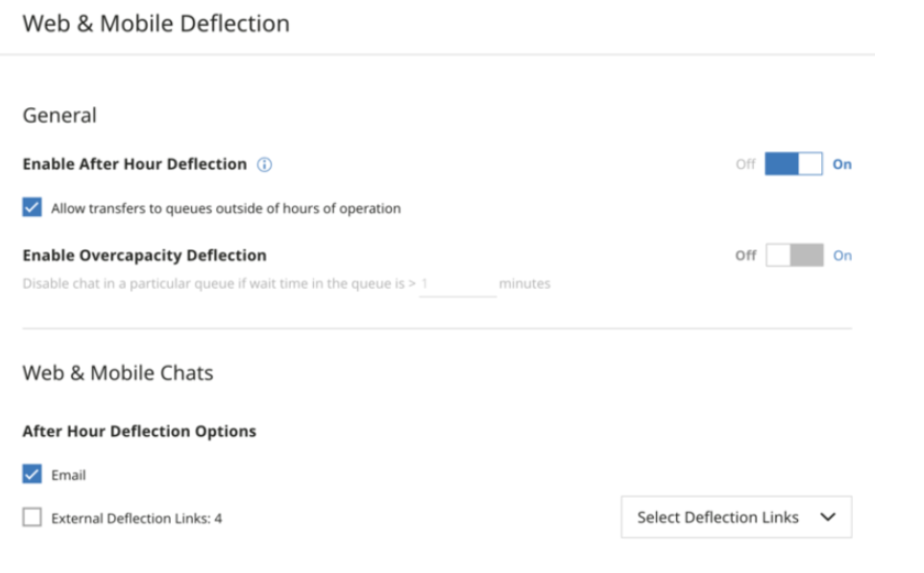This screenshot has width=924, height=573.
Task: Enable the External Deflection Links checkbox
Action: tap(32, 518)
